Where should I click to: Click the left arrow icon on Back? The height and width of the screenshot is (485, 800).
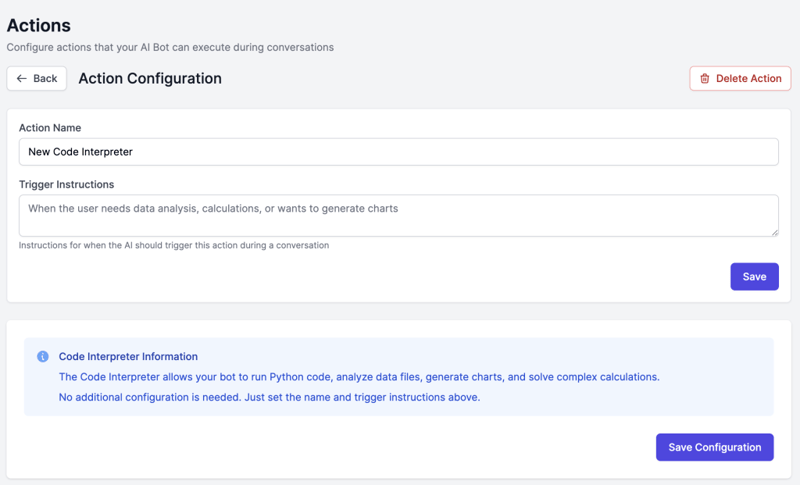coord(22,78)
